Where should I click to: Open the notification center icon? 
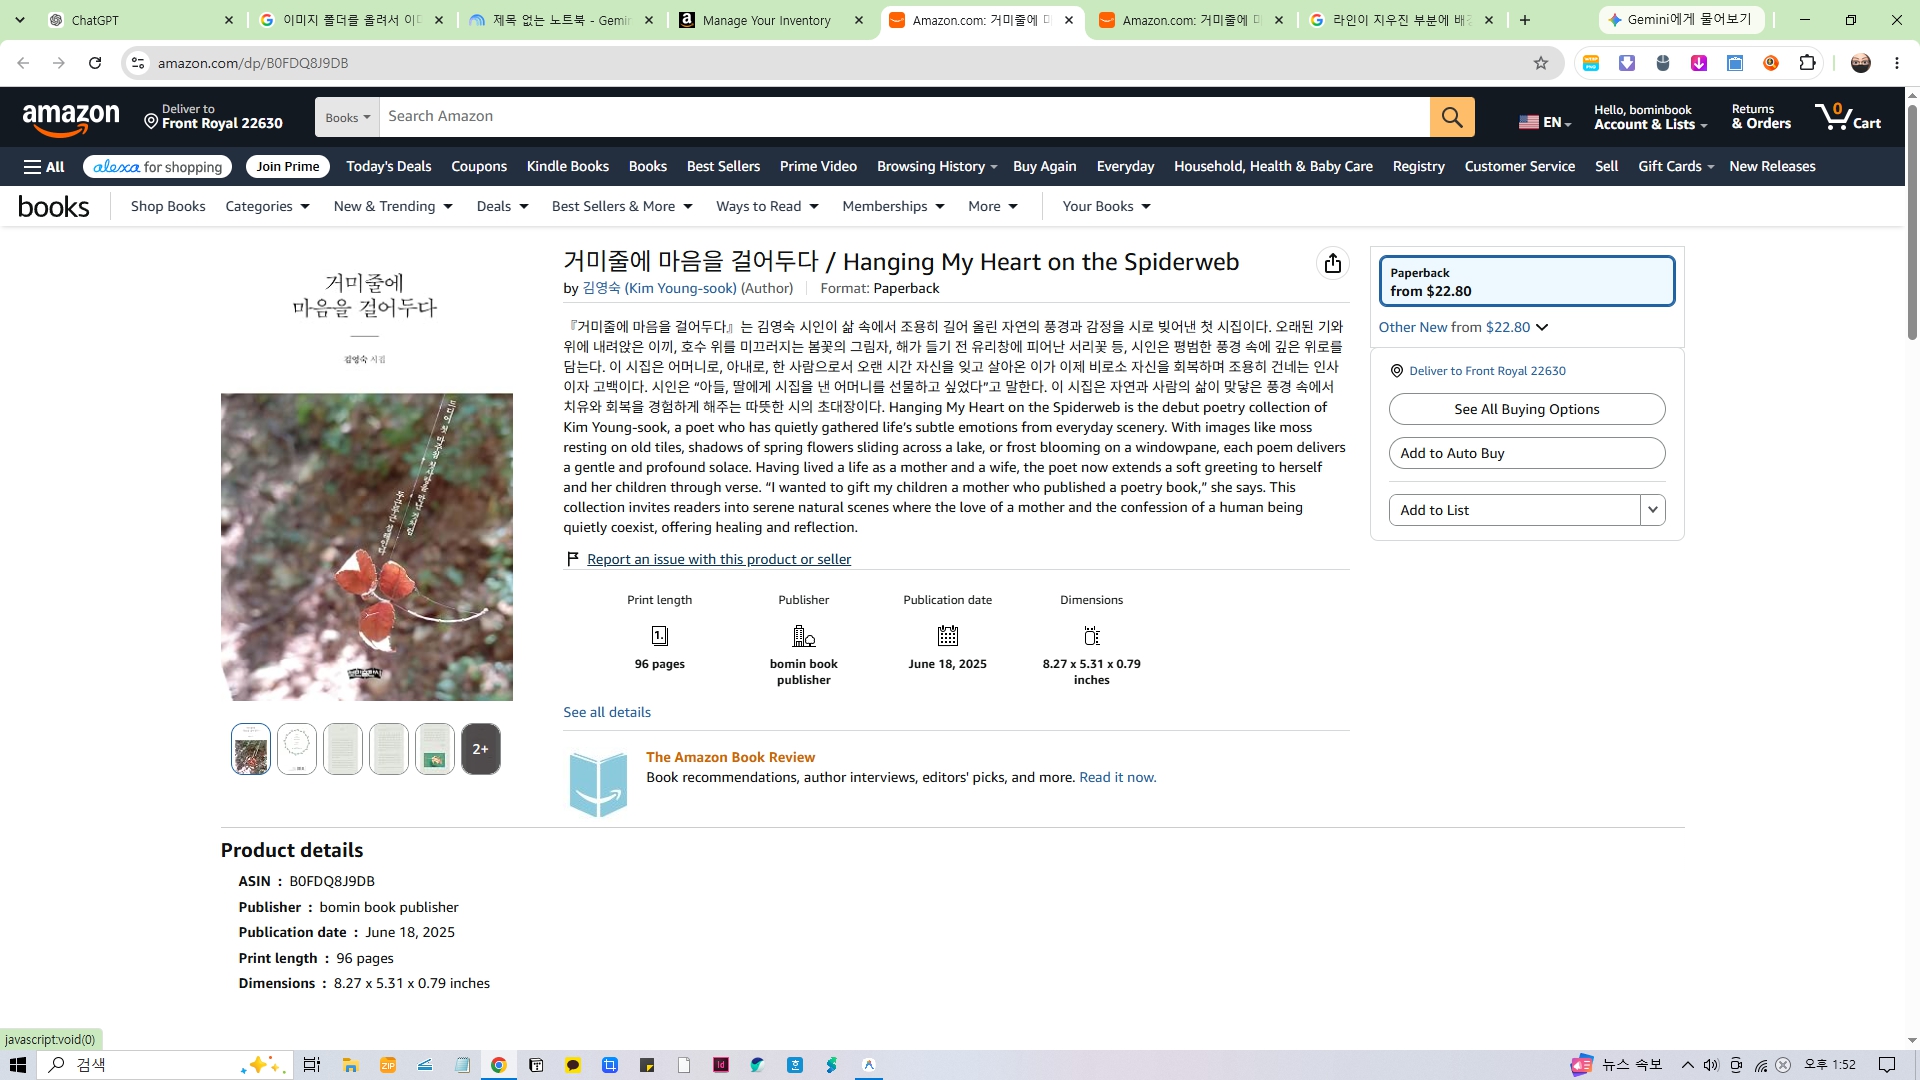click(x=1887, y=1065)
